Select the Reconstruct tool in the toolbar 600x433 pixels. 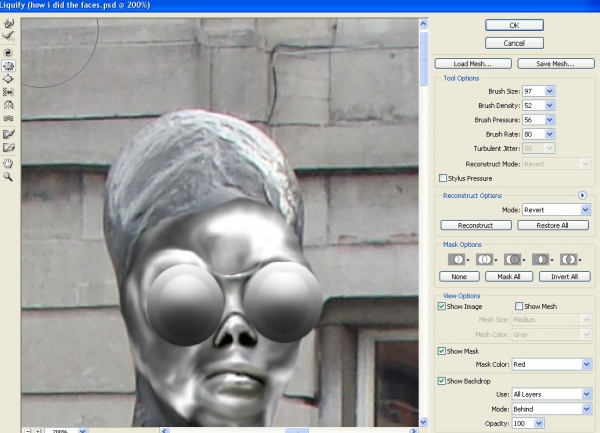point(8,36)
